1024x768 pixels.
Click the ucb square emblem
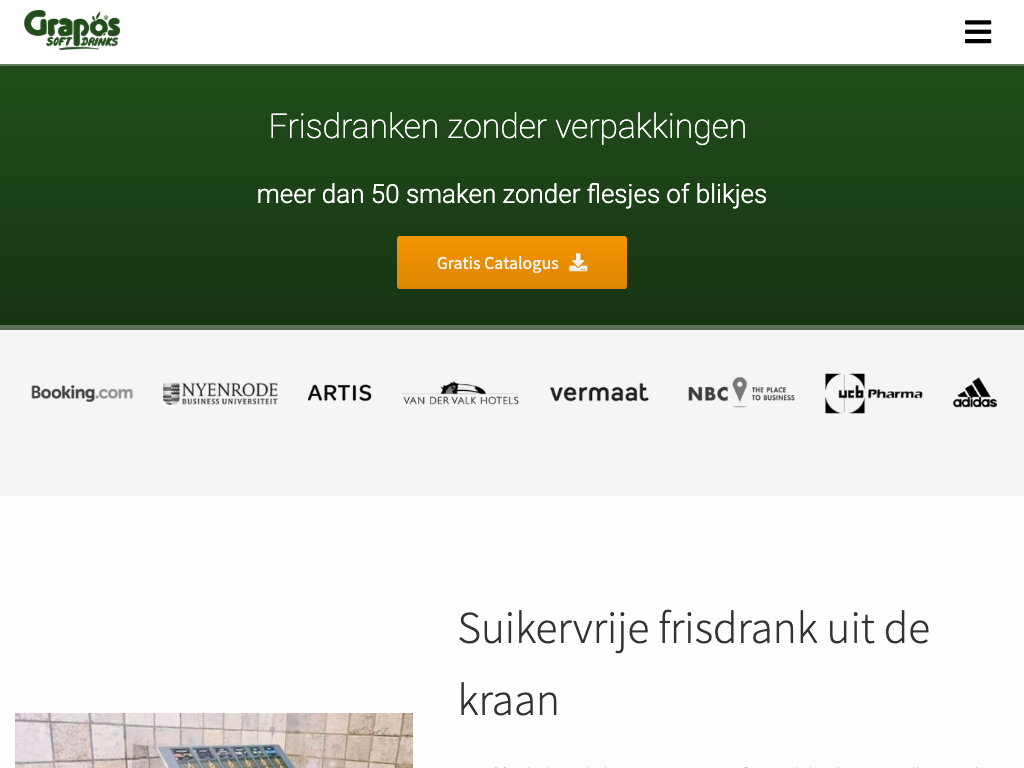[x=845, y=393]
